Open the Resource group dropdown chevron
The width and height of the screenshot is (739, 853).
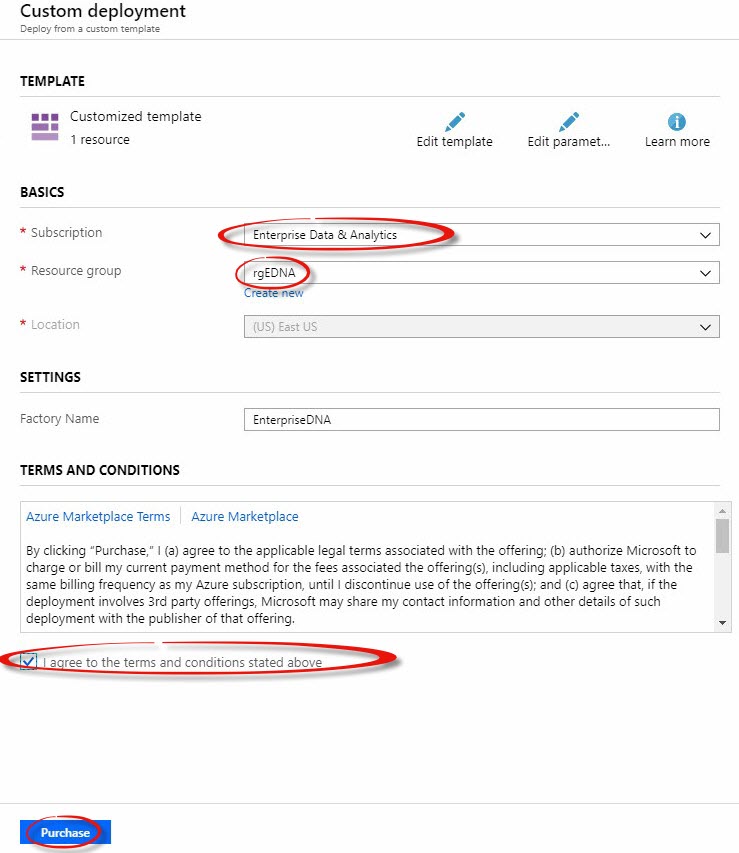[705, 273]
